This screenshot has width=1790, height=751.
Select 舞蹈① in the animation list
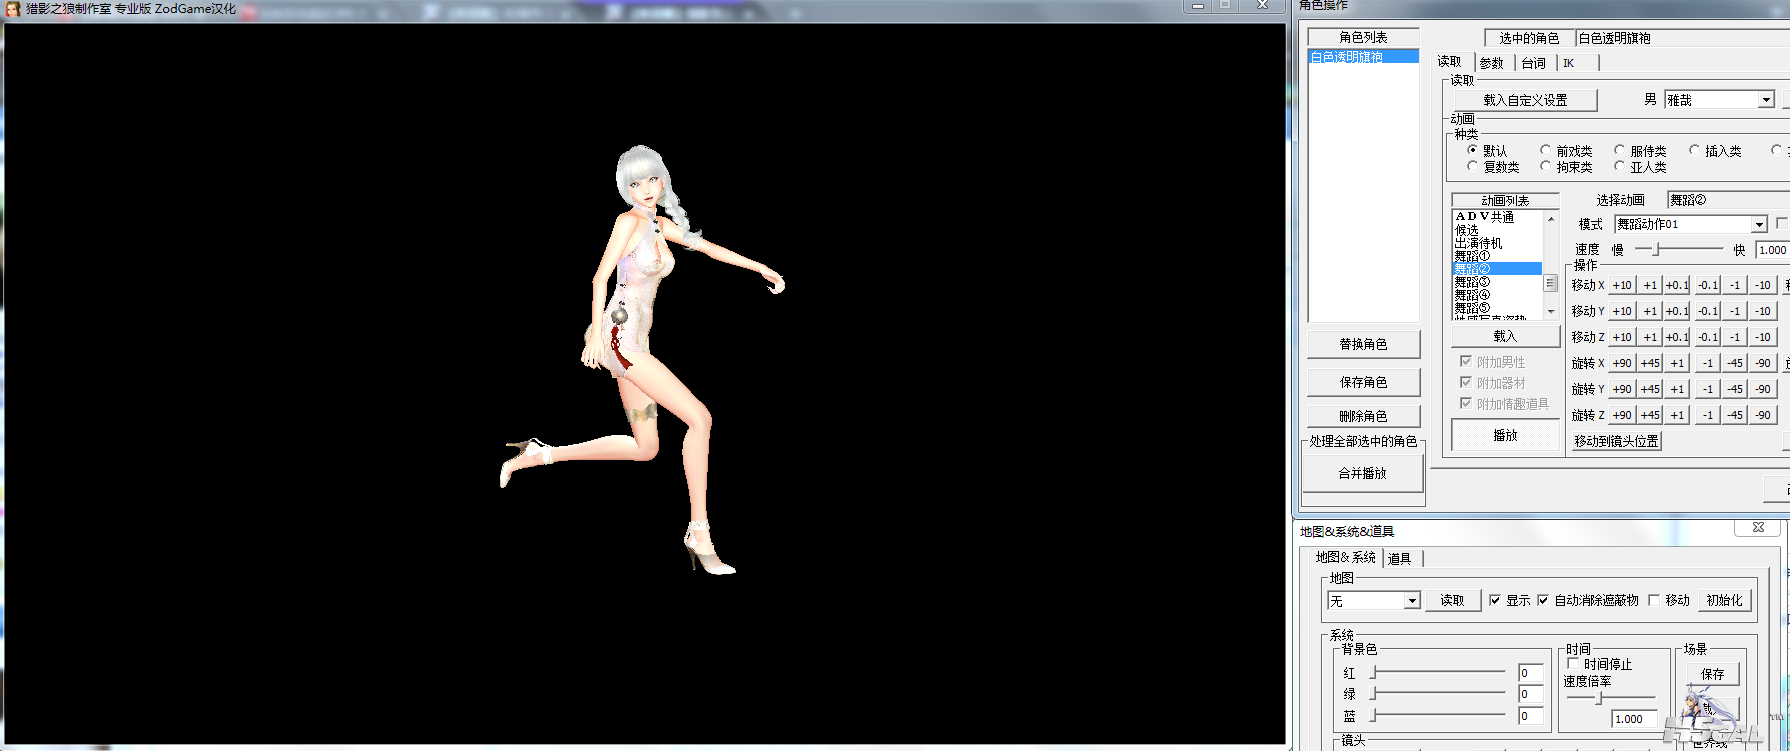[1497, 256]
